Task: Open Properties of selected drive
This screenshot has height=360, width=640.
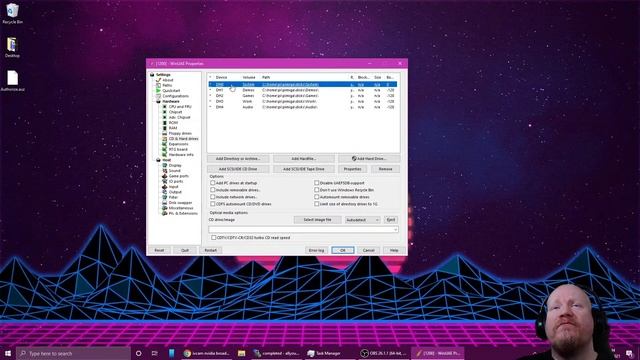Action: (x=352, y=169)
